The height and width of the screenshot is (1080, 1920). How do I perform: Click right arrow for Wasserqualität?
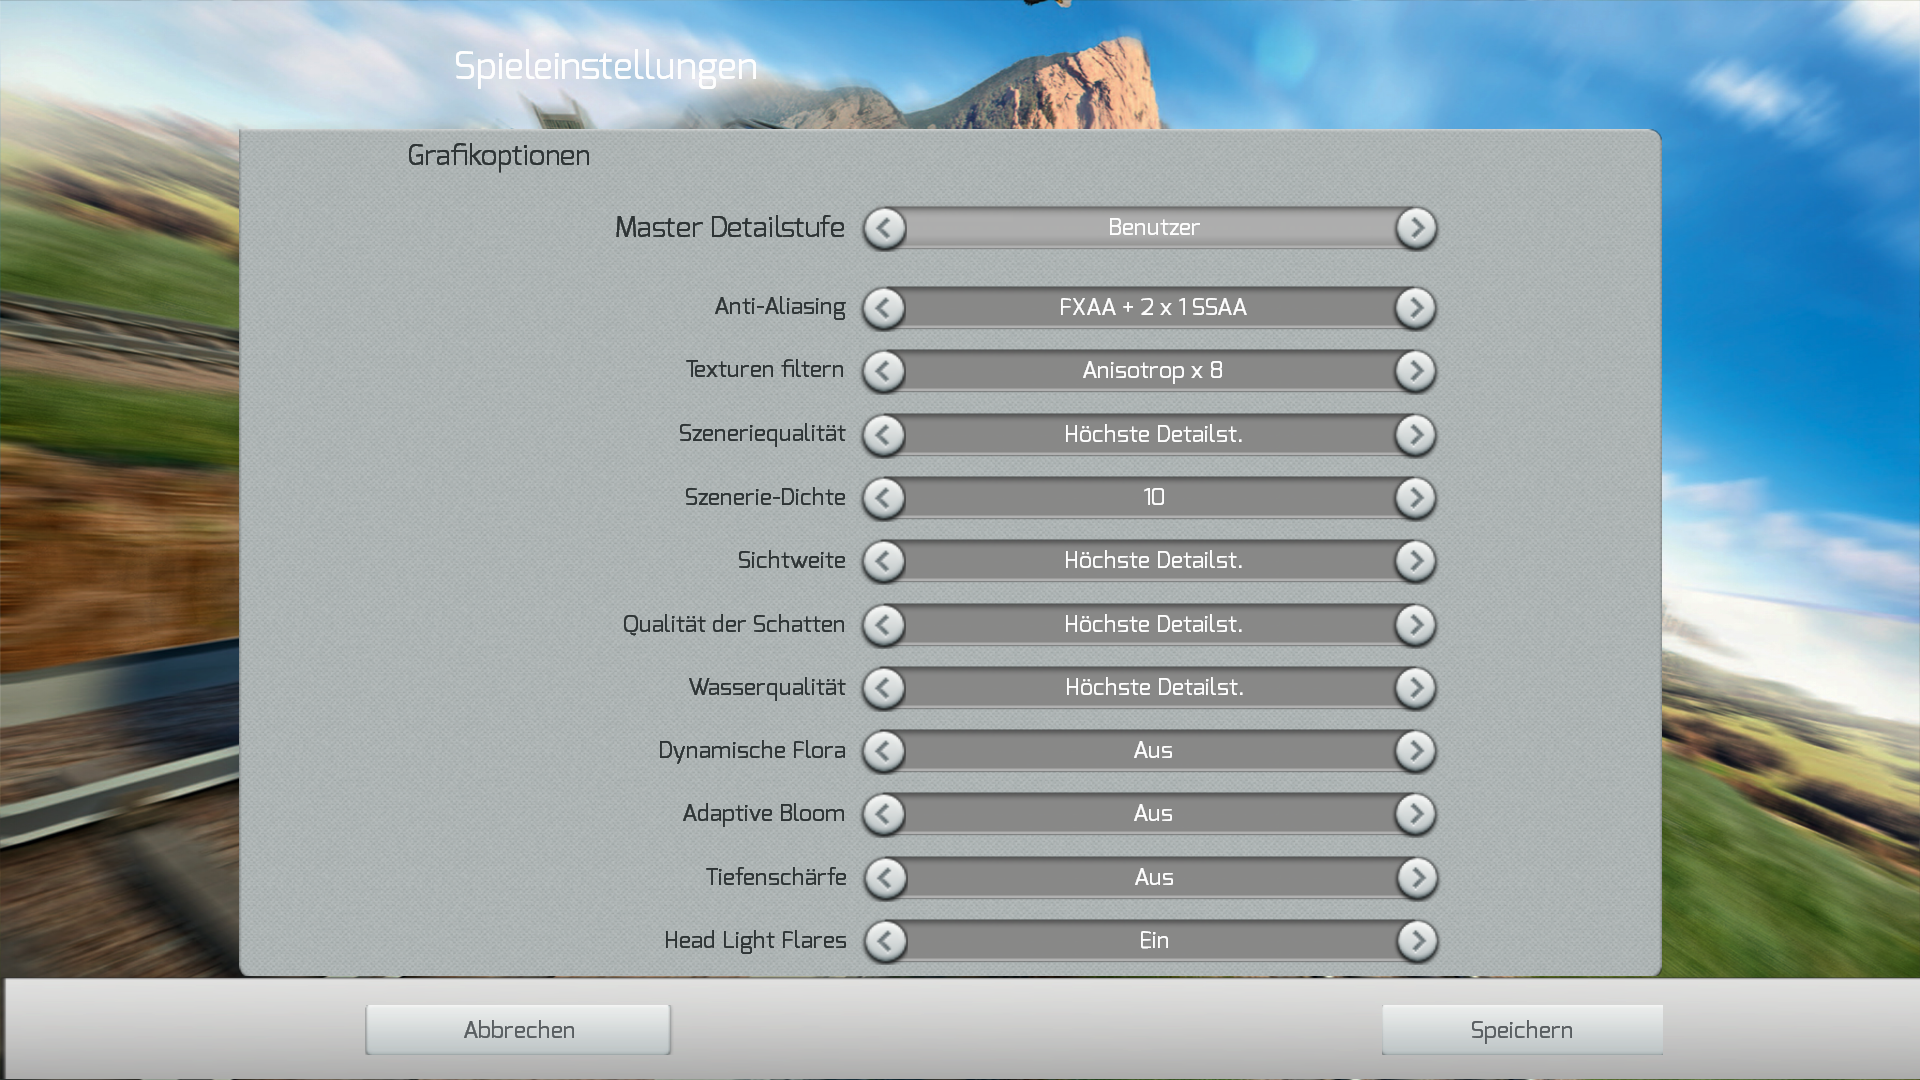1415,688
